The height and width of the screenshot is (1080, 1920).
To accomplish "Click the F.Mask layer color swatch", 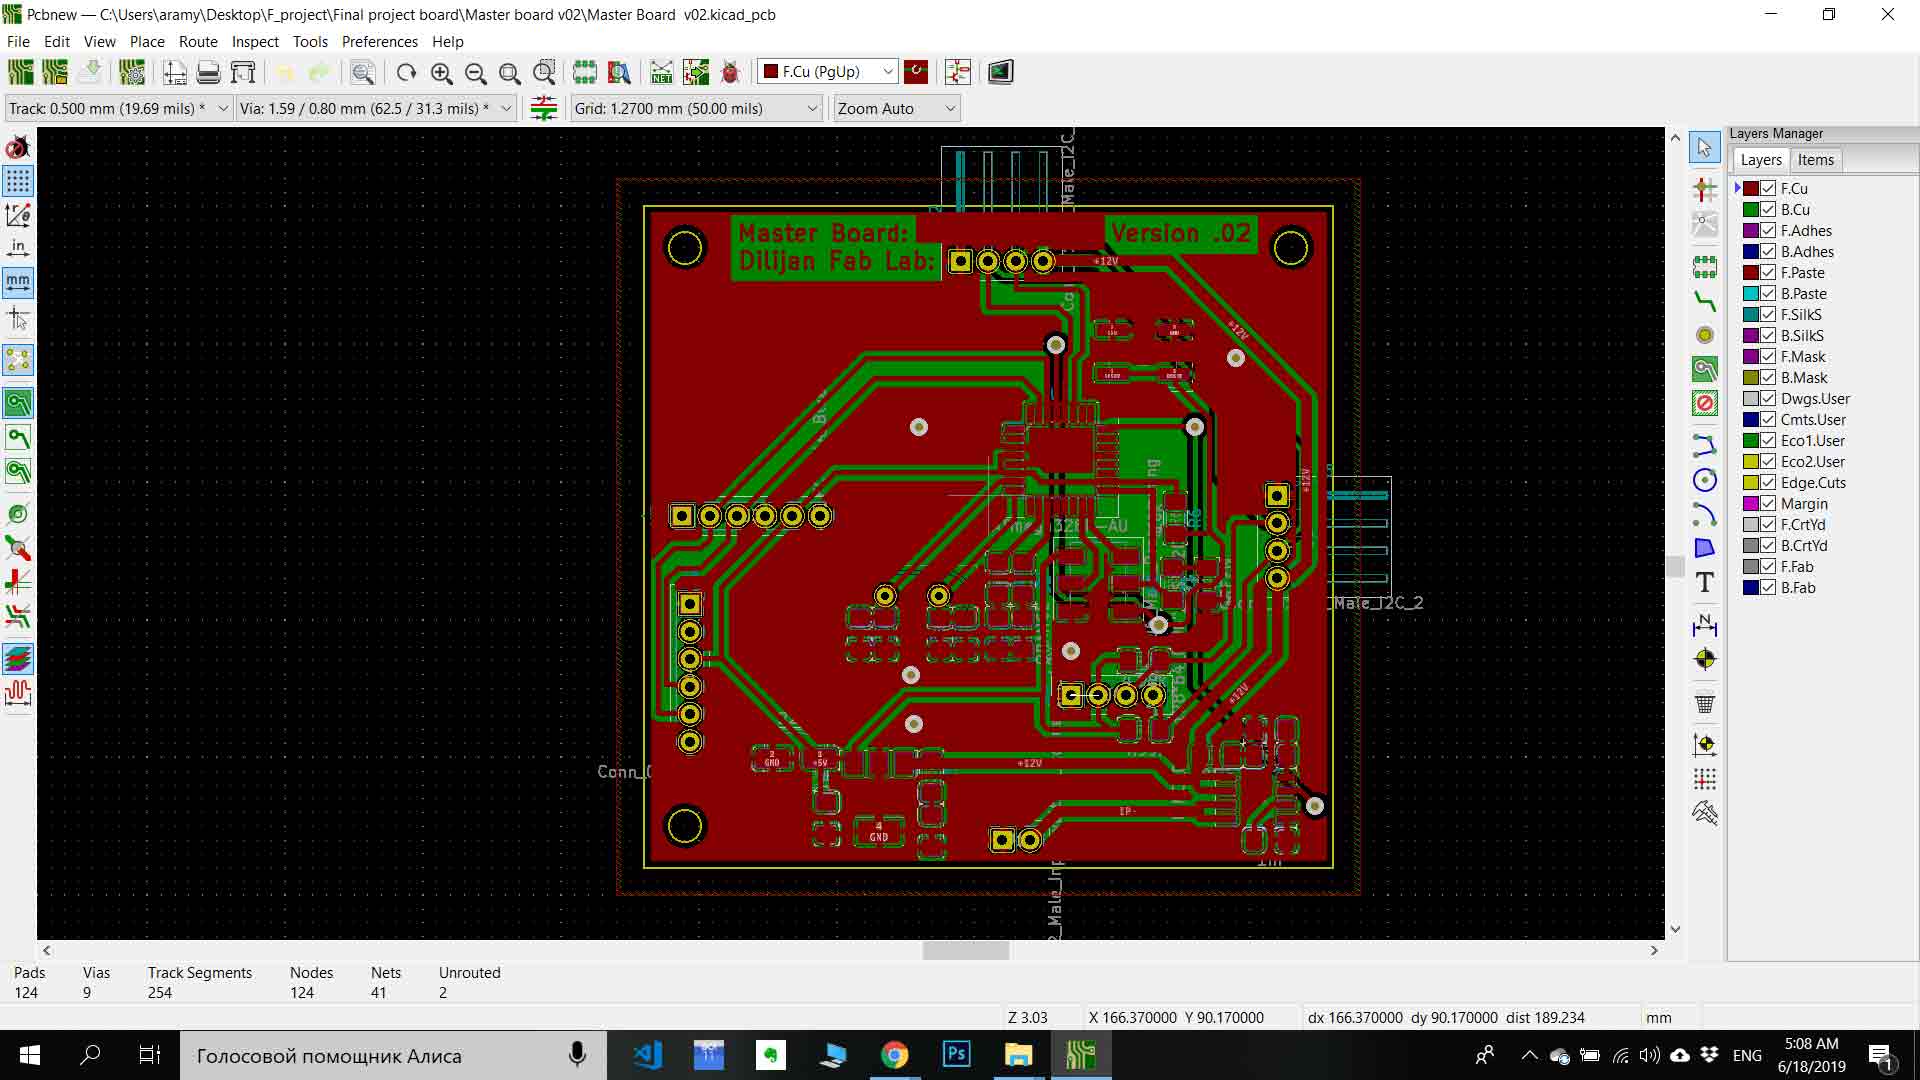I will [1751, 357].
